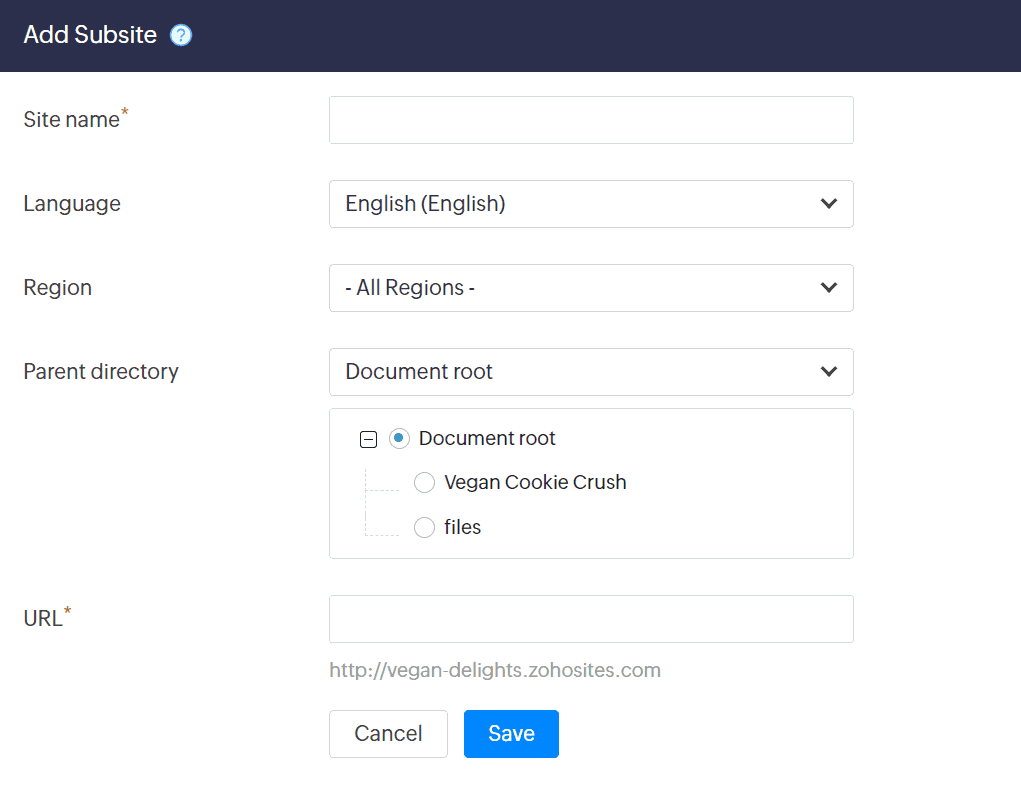Viewport: 1021px width, 793px height.
Task: Click the chevron arrow in Parent directory field
Action: pyautogui.click(x=828, y=372)
